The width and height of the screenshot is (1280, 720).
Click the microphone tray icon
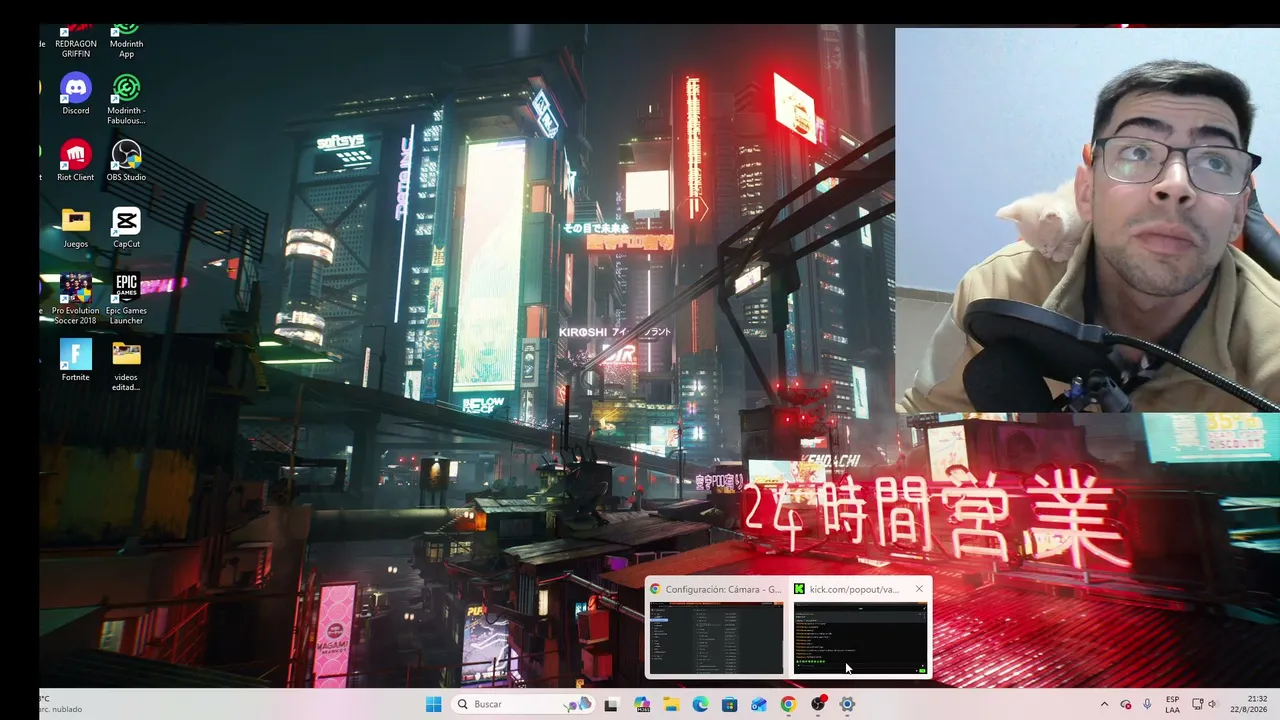click(x=1147, y=704)
